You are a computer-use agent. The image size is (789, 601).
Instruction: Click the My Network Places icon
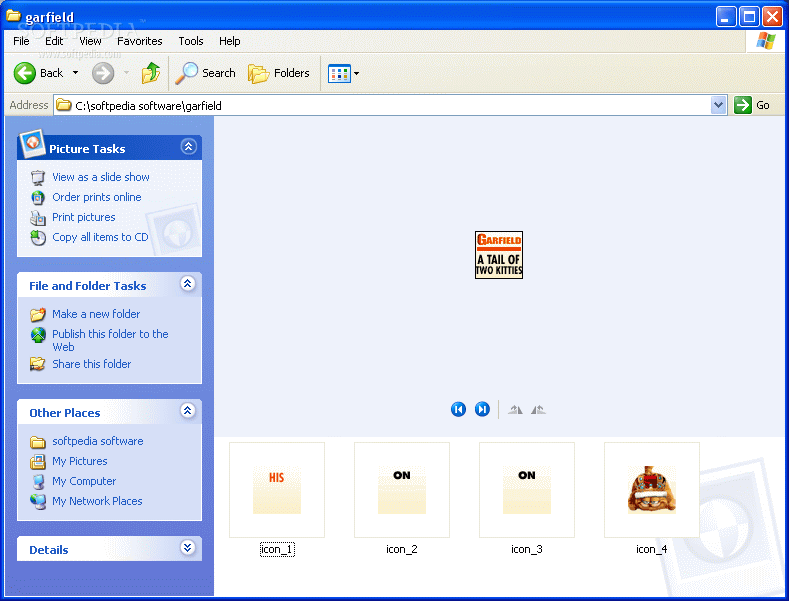click(x=38, y=501)
